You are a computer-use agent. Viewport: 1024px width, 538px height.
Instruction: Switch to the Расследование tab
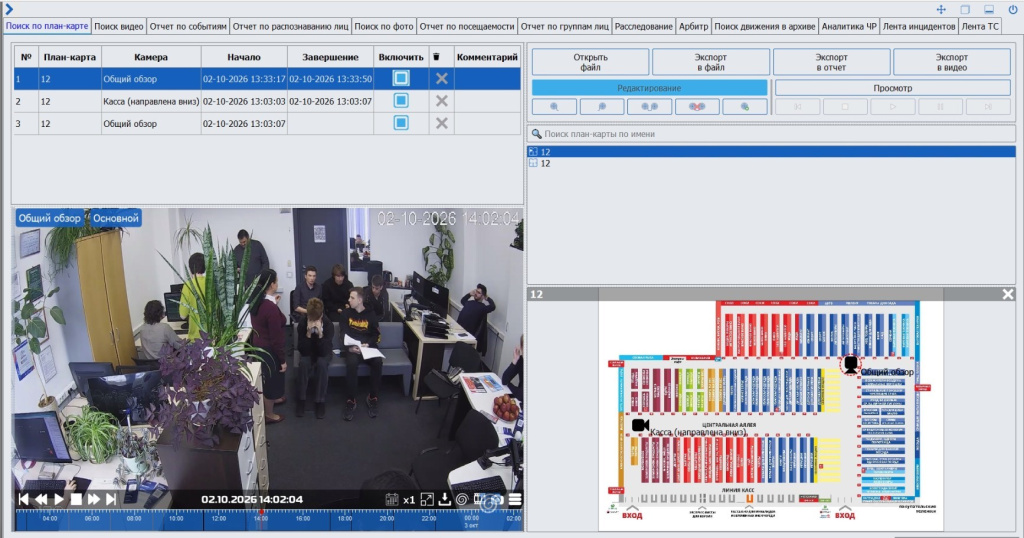[x=643, y=26]
